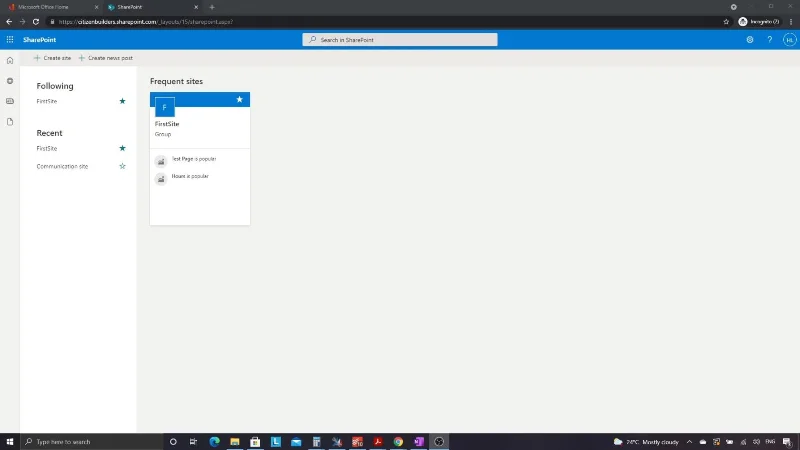Toggle follow star on FirstSite card
This screenshot has height=450, width=800.
(239, 99)
